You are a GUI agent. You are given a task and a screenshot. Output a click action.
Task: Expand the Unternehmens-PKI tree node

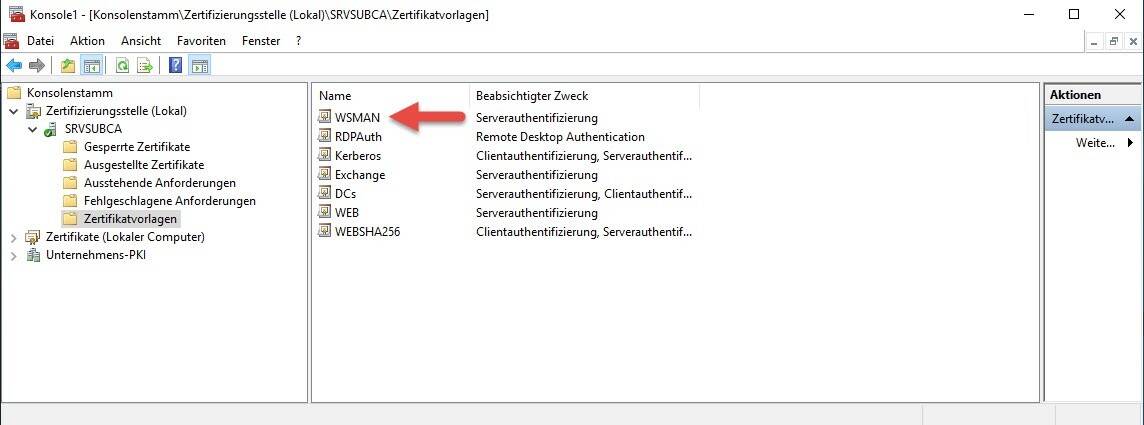point(14,255)
